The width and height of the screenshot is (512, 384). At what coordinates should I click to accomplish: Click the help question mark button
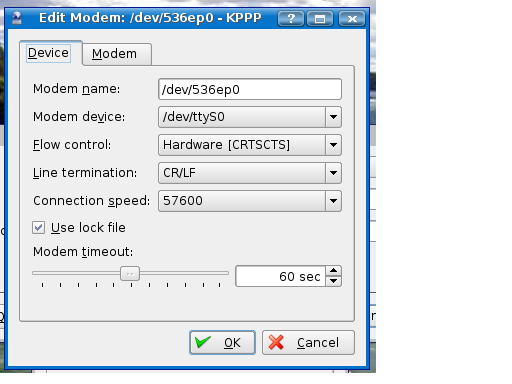[x=291, y=18]
